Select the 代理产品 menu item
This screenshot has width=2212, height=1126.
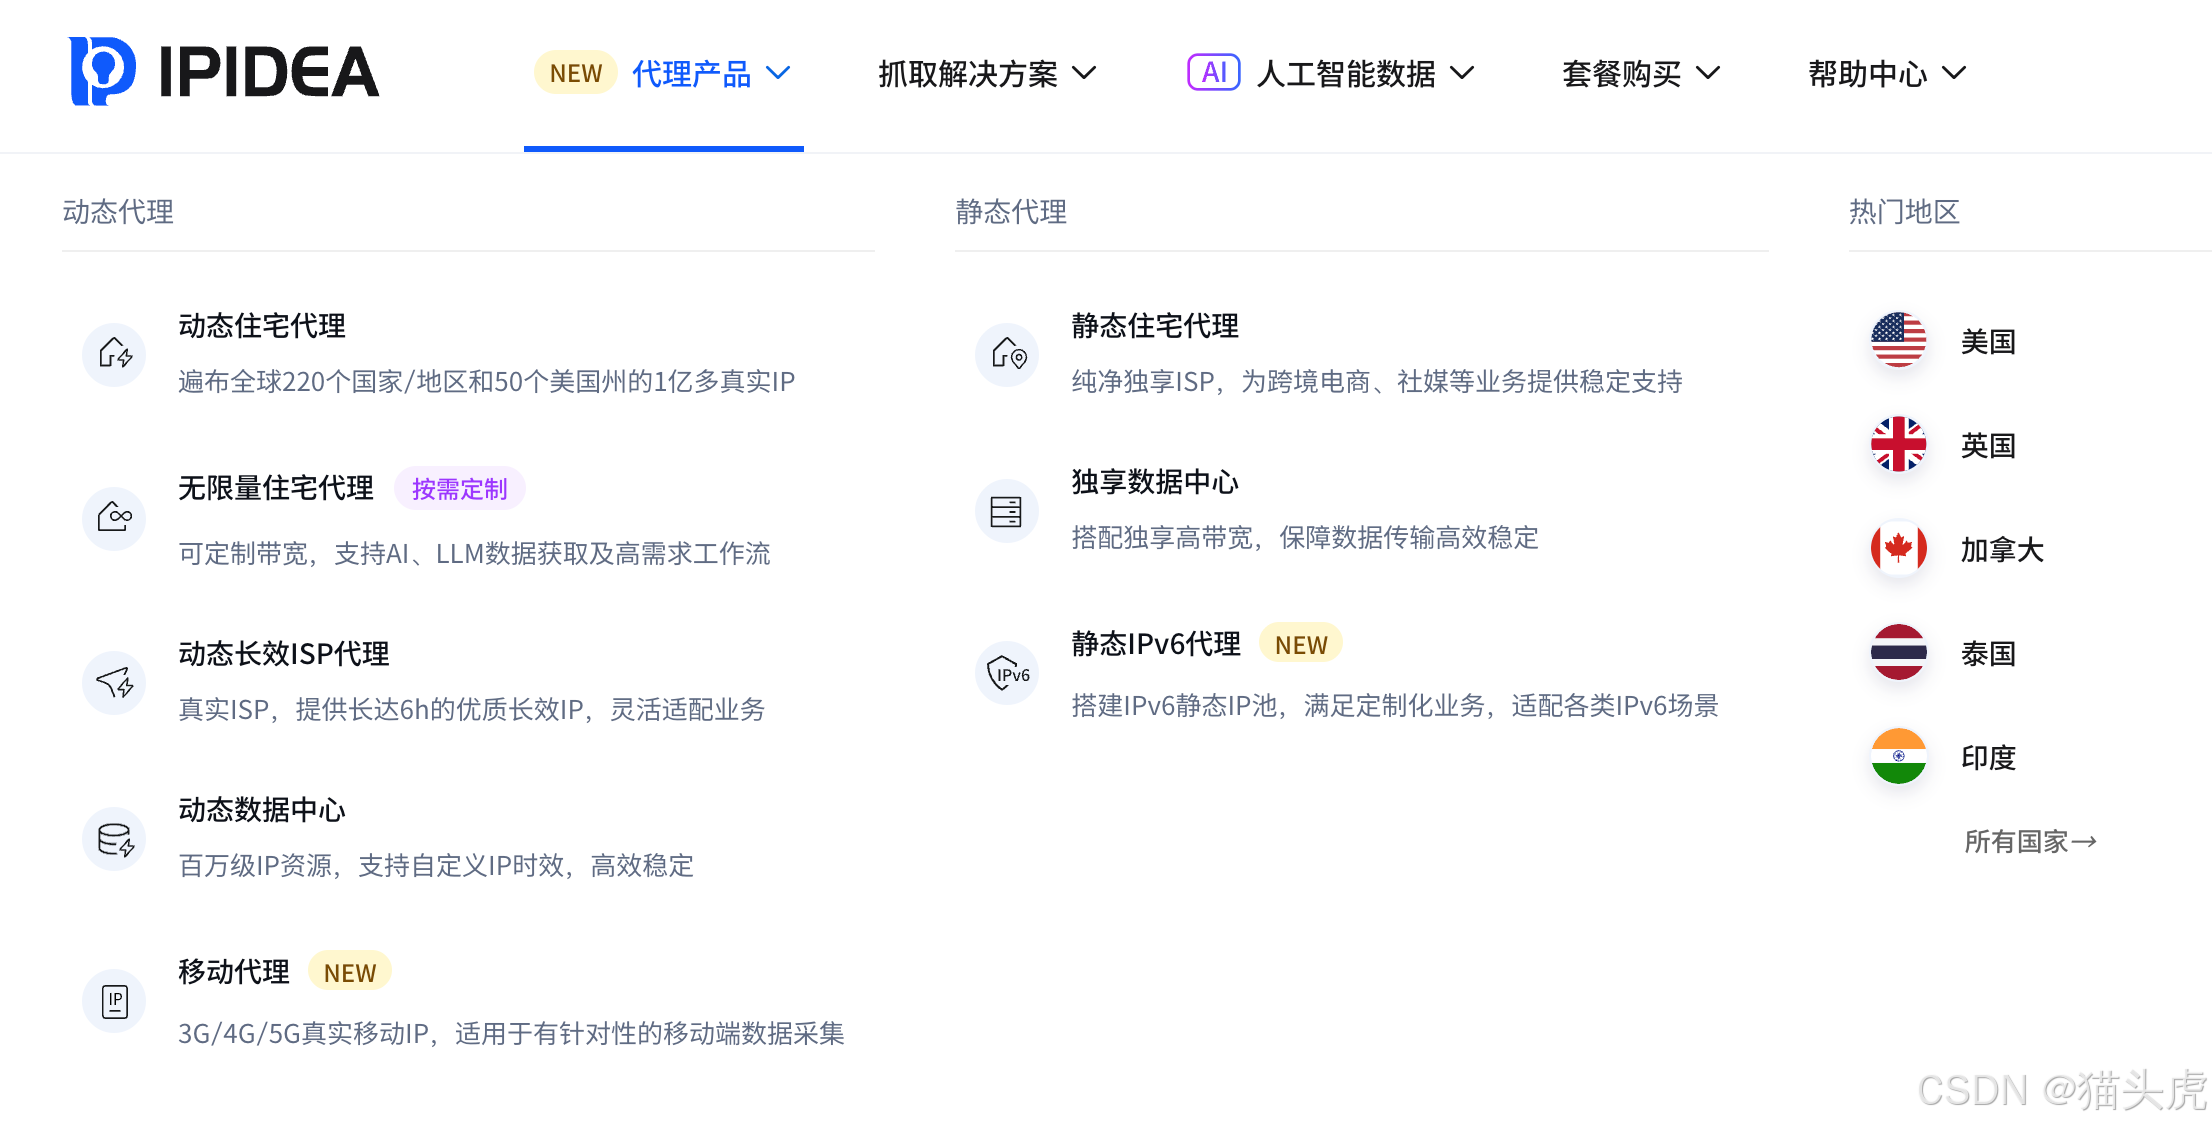pyautogui.click(x=692, y=73)
